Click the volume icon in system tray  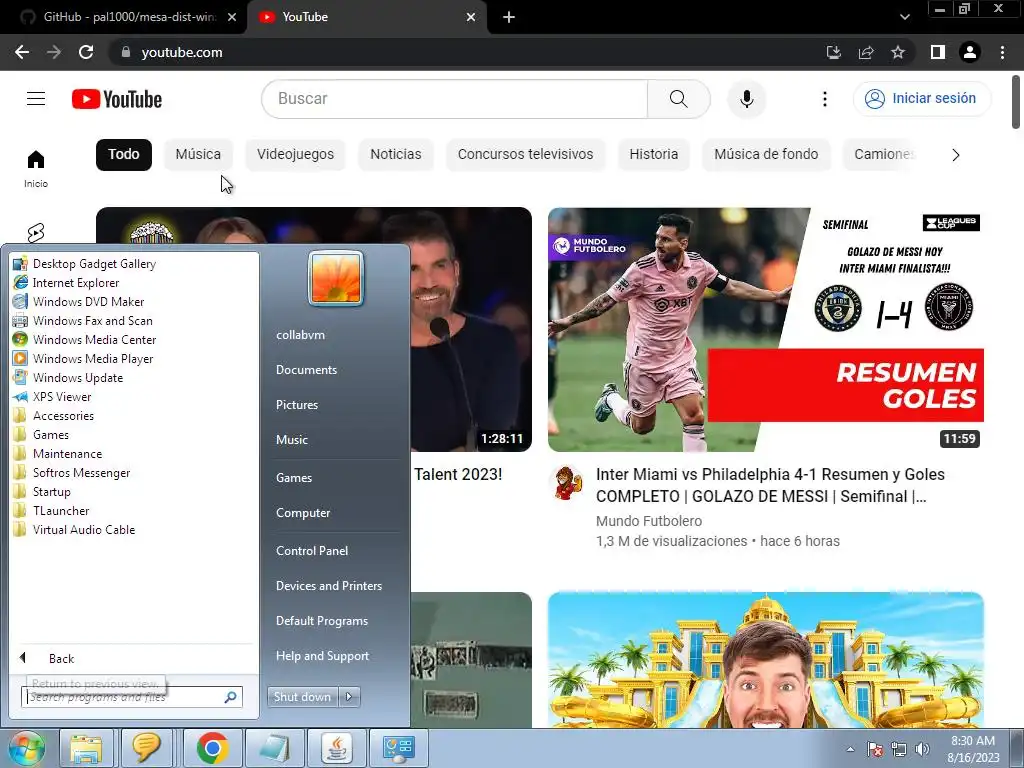coord(922,749)
